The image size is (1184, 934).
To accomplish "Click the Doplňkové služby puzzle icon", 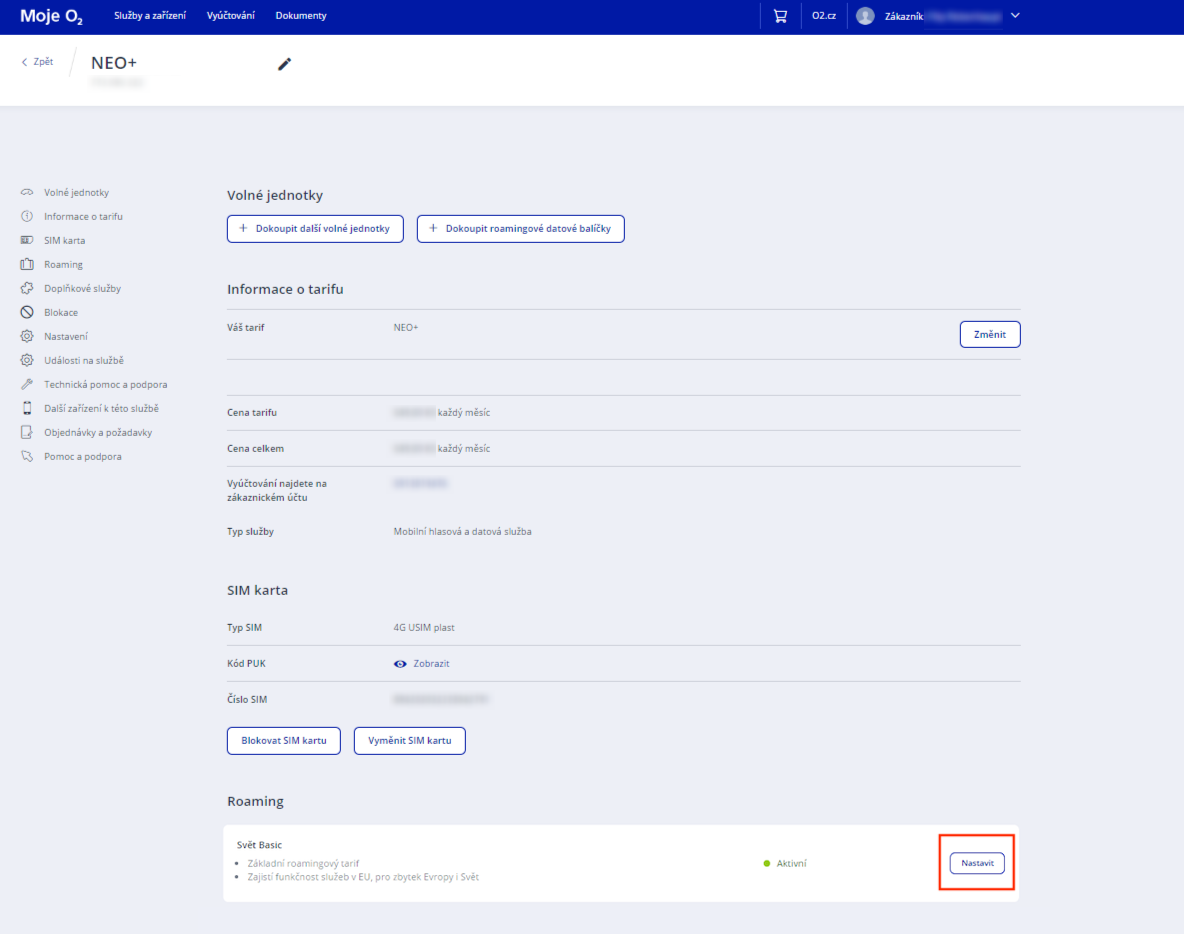I will click(x=27, y=288).
